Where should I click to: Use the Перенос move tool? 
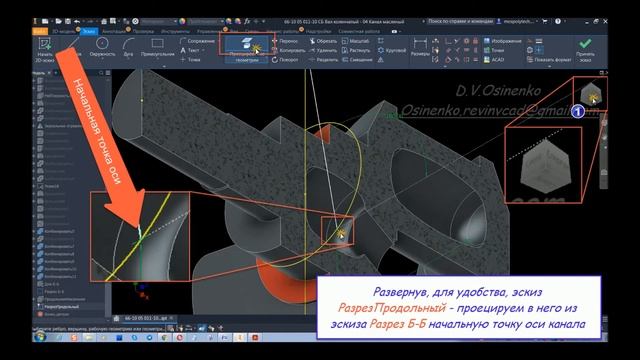[x=285, y=41]
